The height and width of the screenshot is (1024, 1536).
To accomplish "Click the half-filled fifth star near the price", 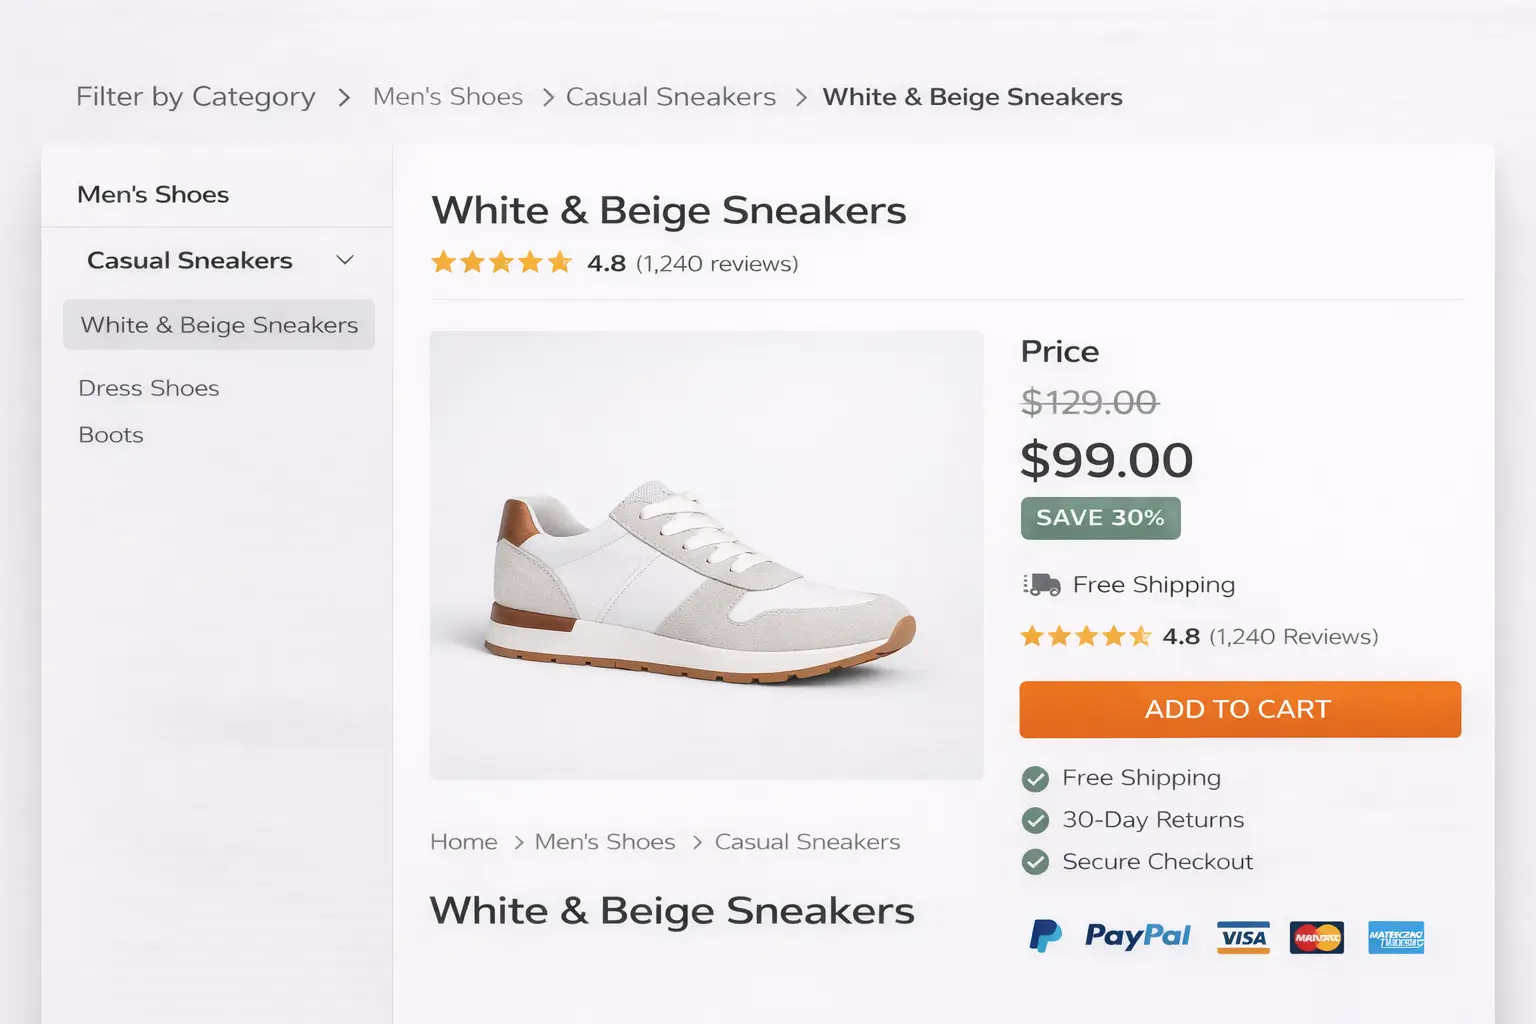I will click(1141, 635).
